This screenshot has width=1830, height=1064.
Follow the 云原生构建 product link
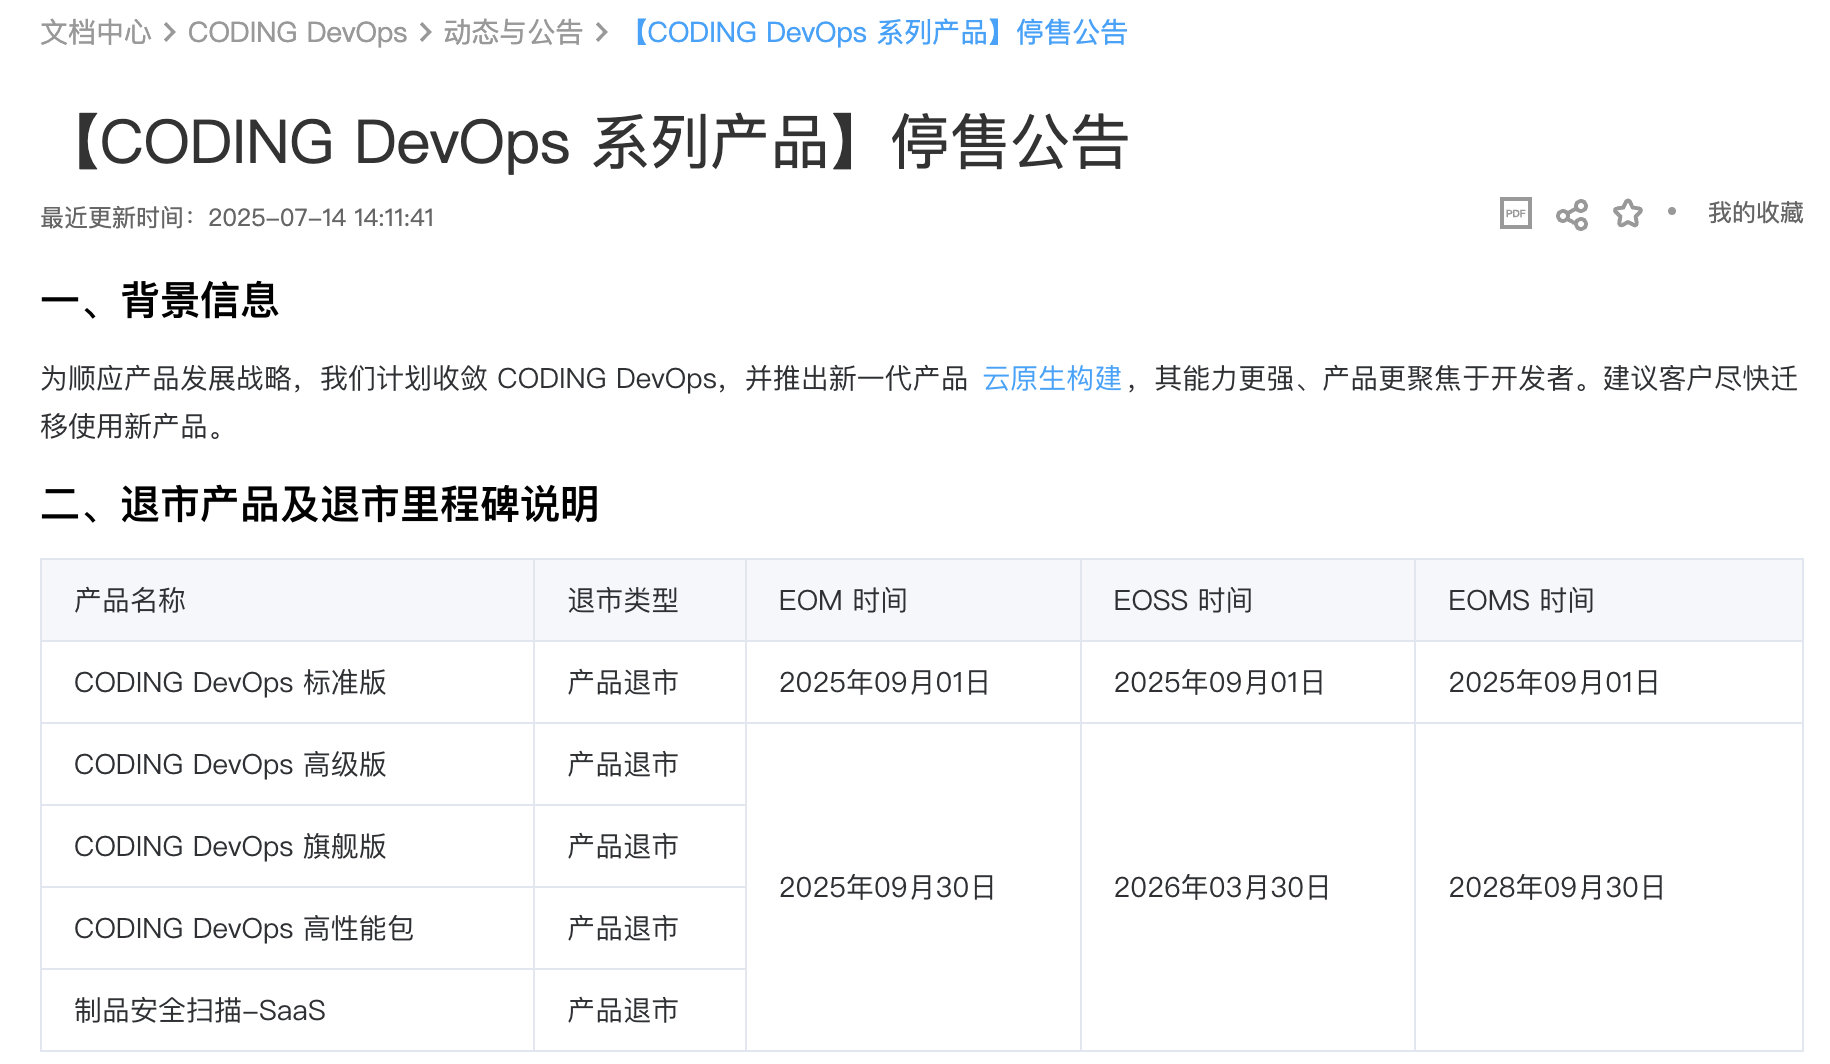point(1052,379)
